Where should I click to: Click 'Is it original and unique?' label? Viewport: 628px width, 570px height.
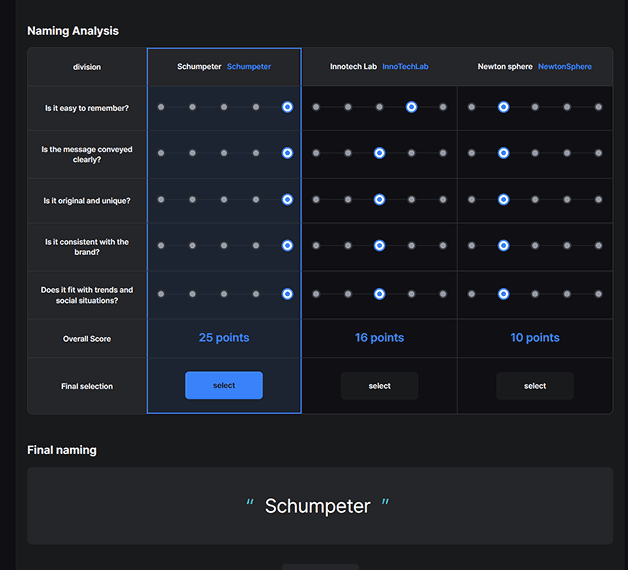87,201
